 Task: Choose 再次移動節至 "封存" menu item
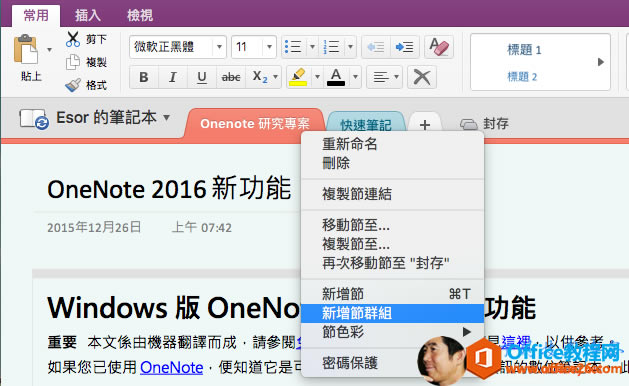[x=392, y=263]
